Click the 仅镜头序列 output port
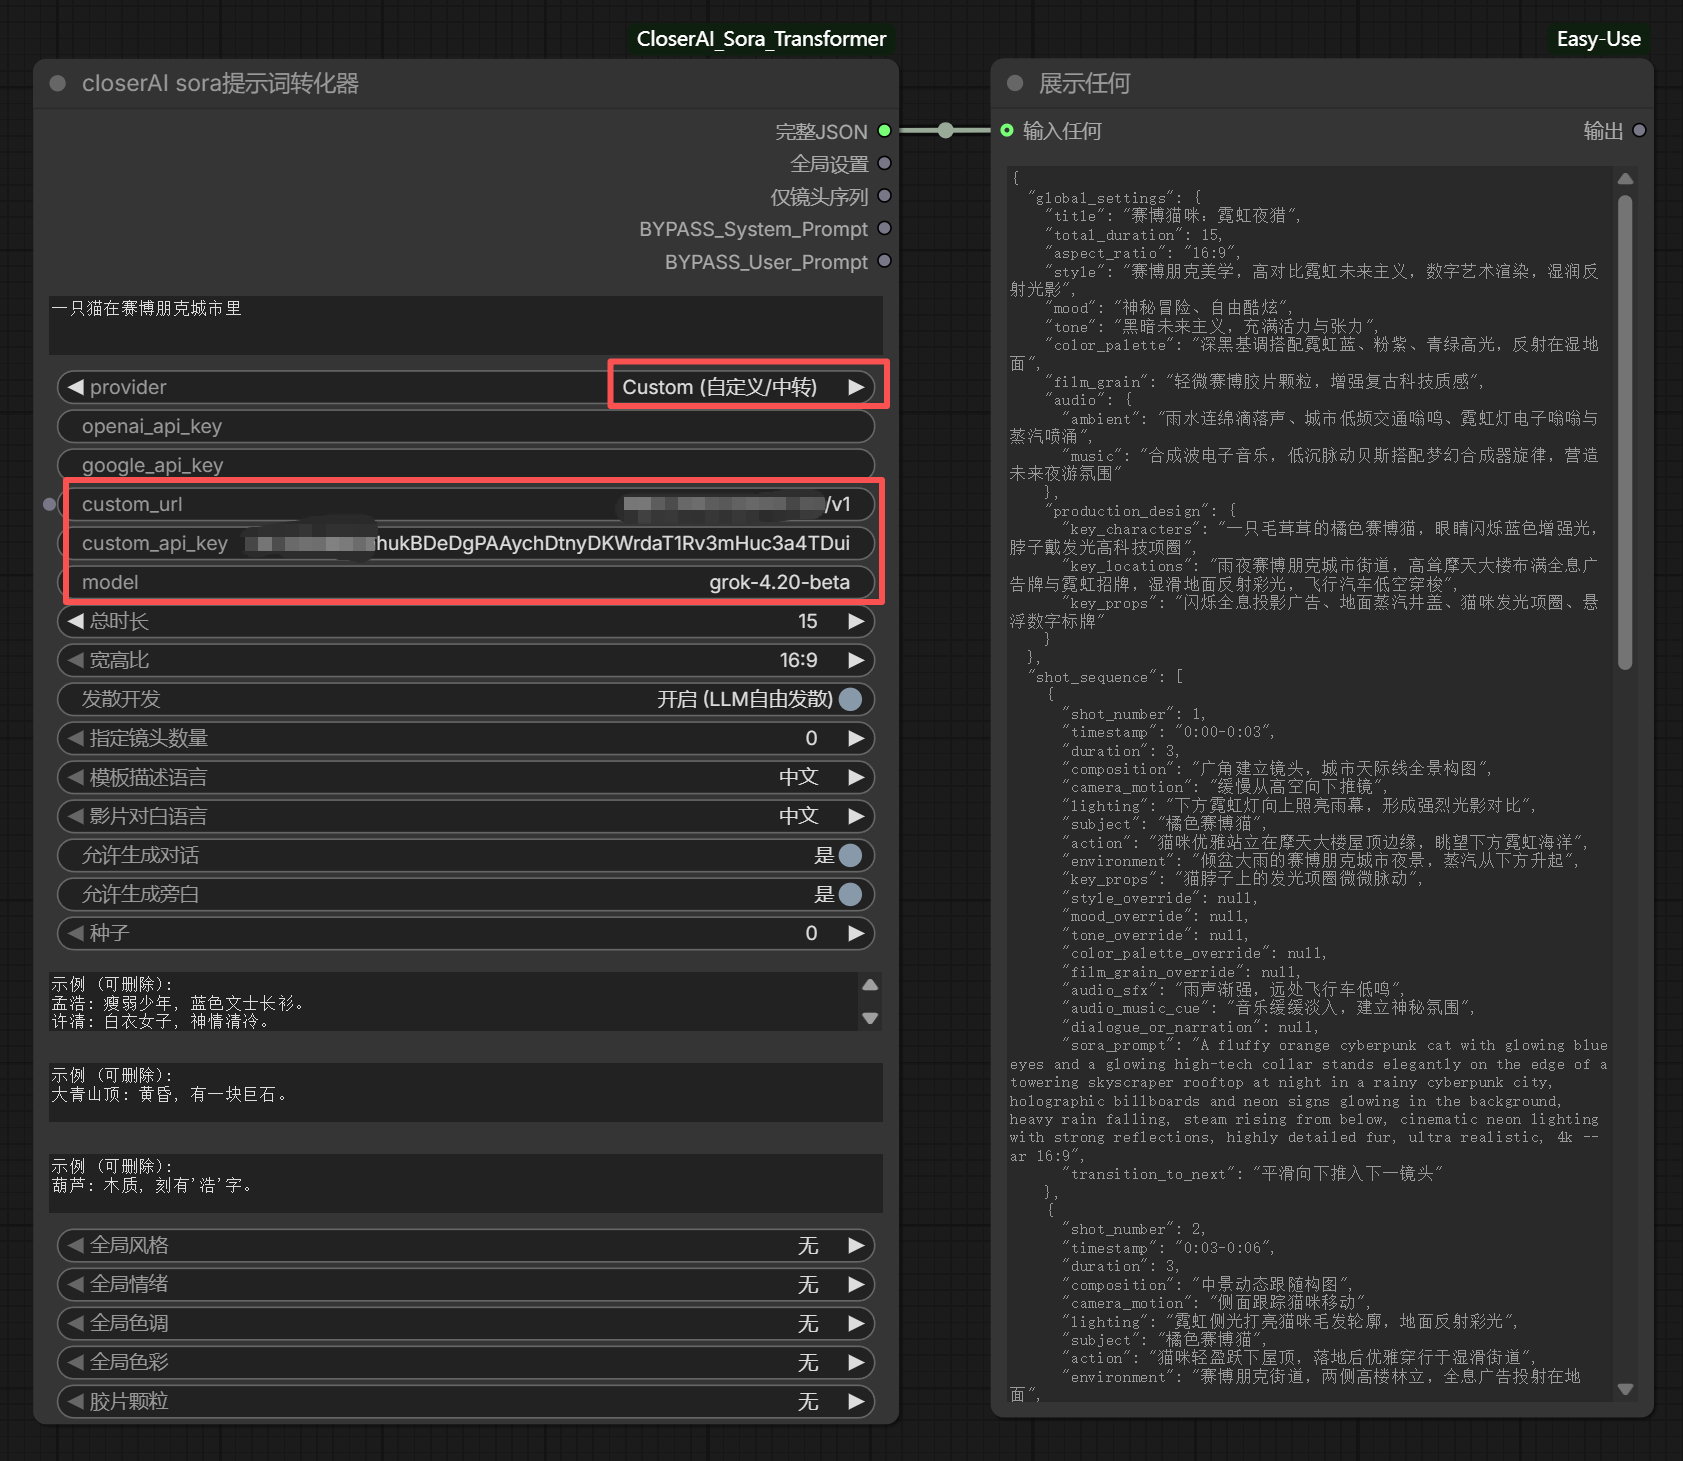1683x1461 pixels. tap(884, 196)
